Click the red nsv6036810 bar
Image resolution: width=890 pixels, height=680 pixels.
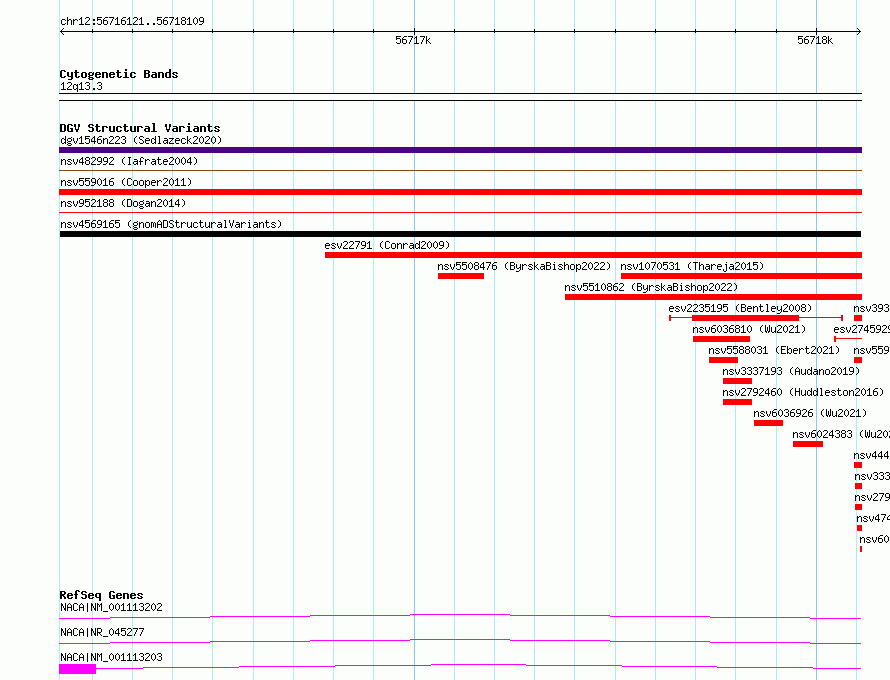point(721,339)
